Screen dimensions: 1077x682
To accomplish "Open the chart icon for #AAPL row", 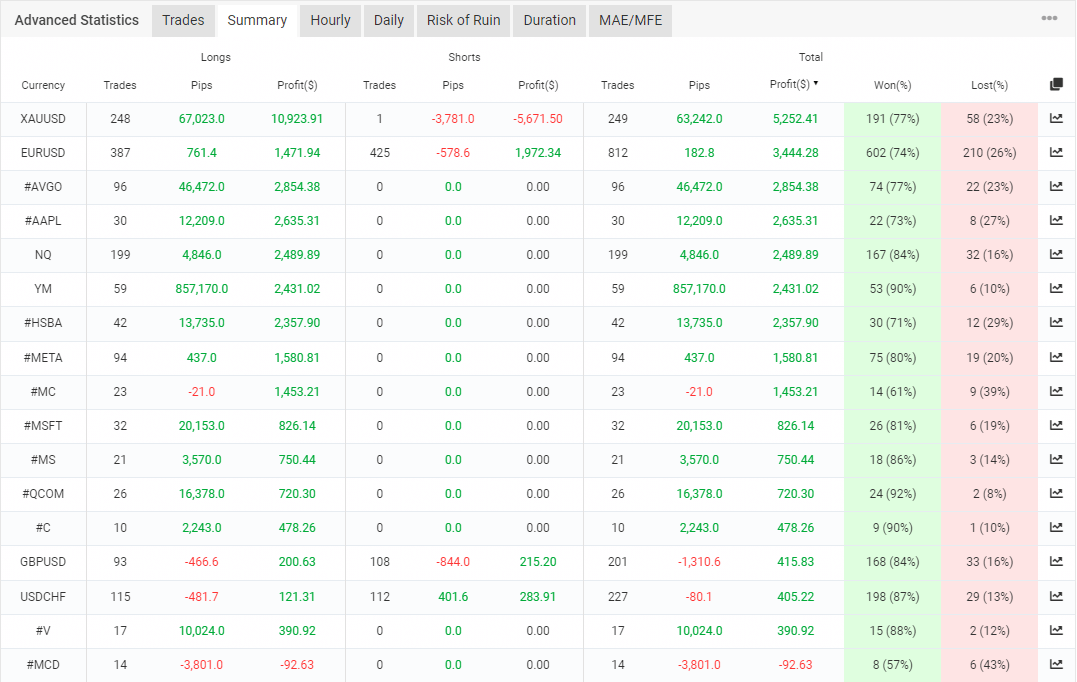I will [1056, 220].
